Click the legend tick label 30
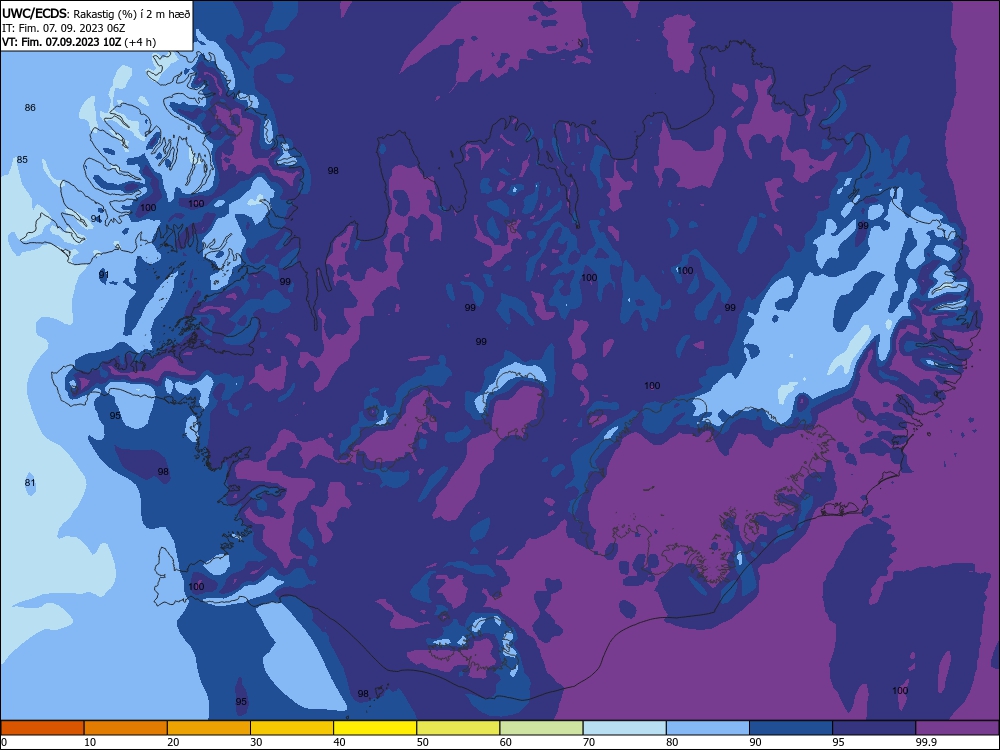Viewport: 1000px width, 750px height. tap(256, 742)
